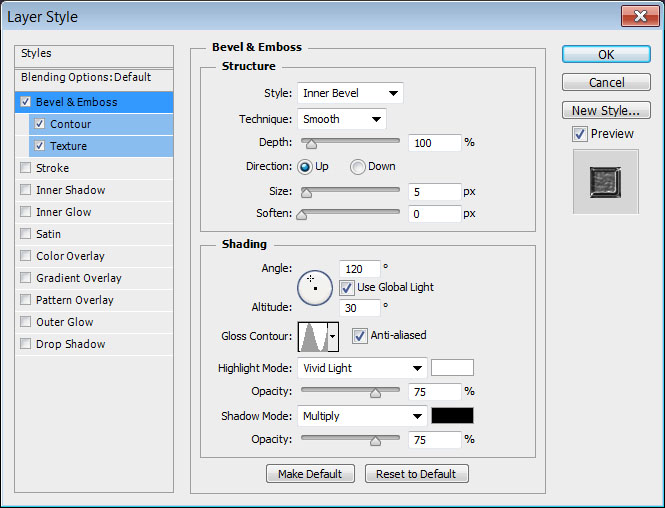Click the Gloss Contour curve thumbnail
The image size is (665, 508).
pos(312,336)
